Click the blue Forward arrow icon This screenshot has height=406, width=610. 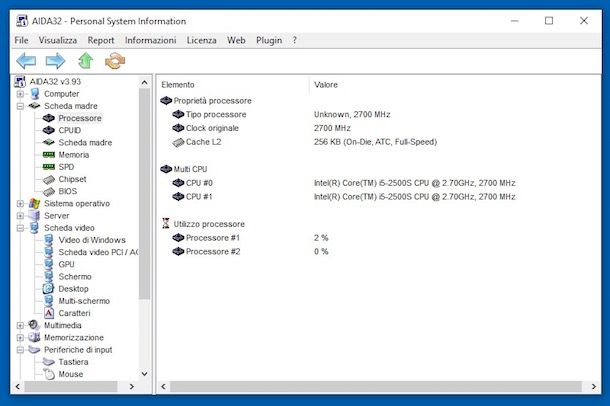[55, 61]
